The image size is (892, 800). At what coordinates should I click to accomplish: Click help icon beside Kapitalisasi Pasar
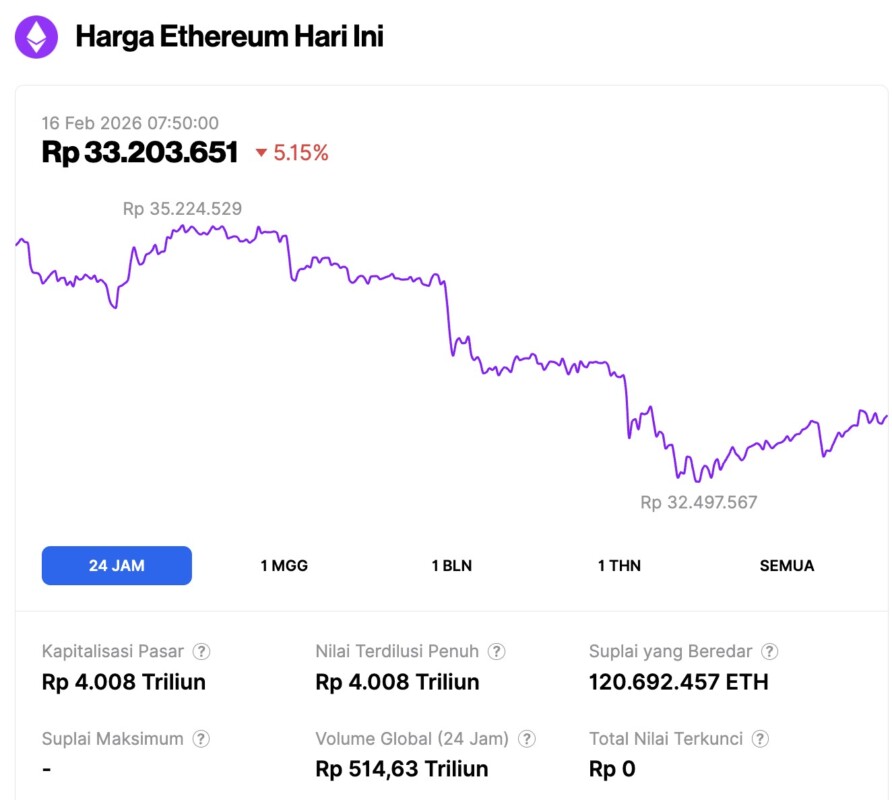201,651
